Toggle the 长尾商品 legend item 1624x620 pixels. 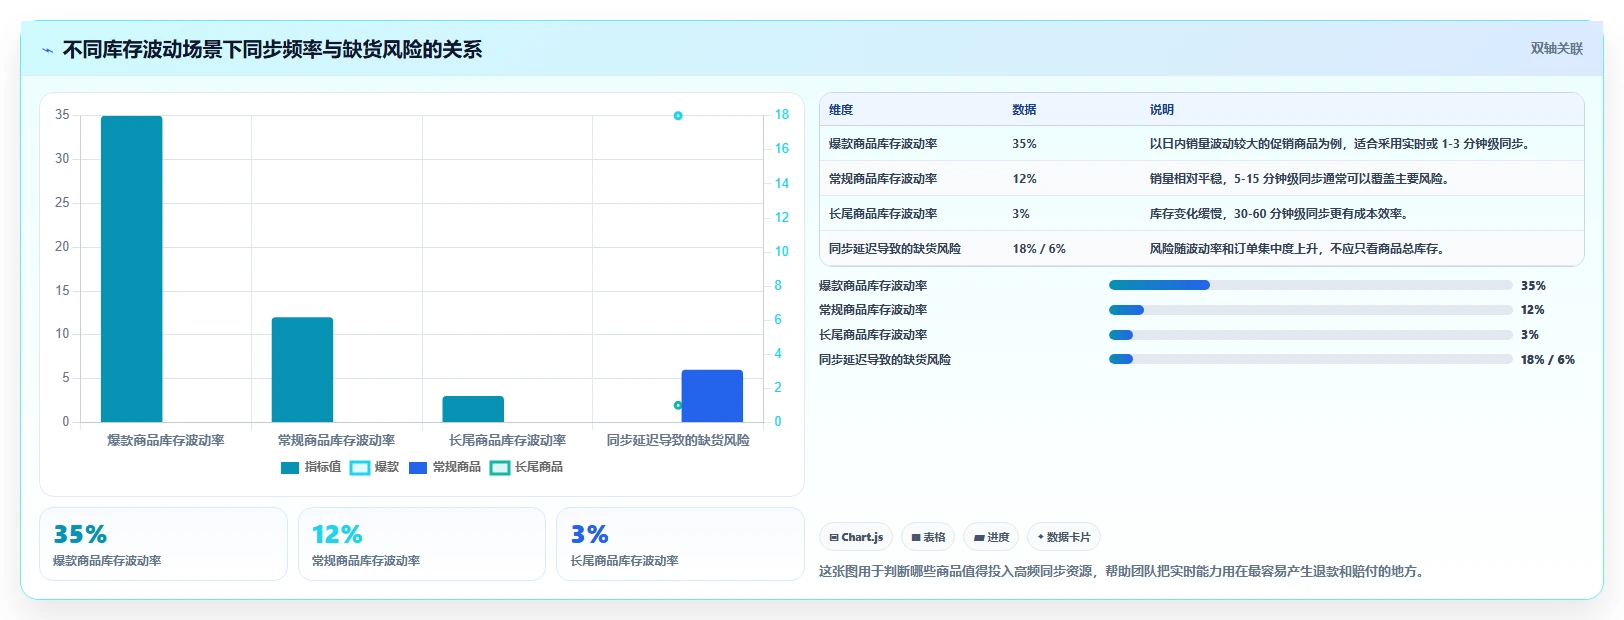[527, 467]
